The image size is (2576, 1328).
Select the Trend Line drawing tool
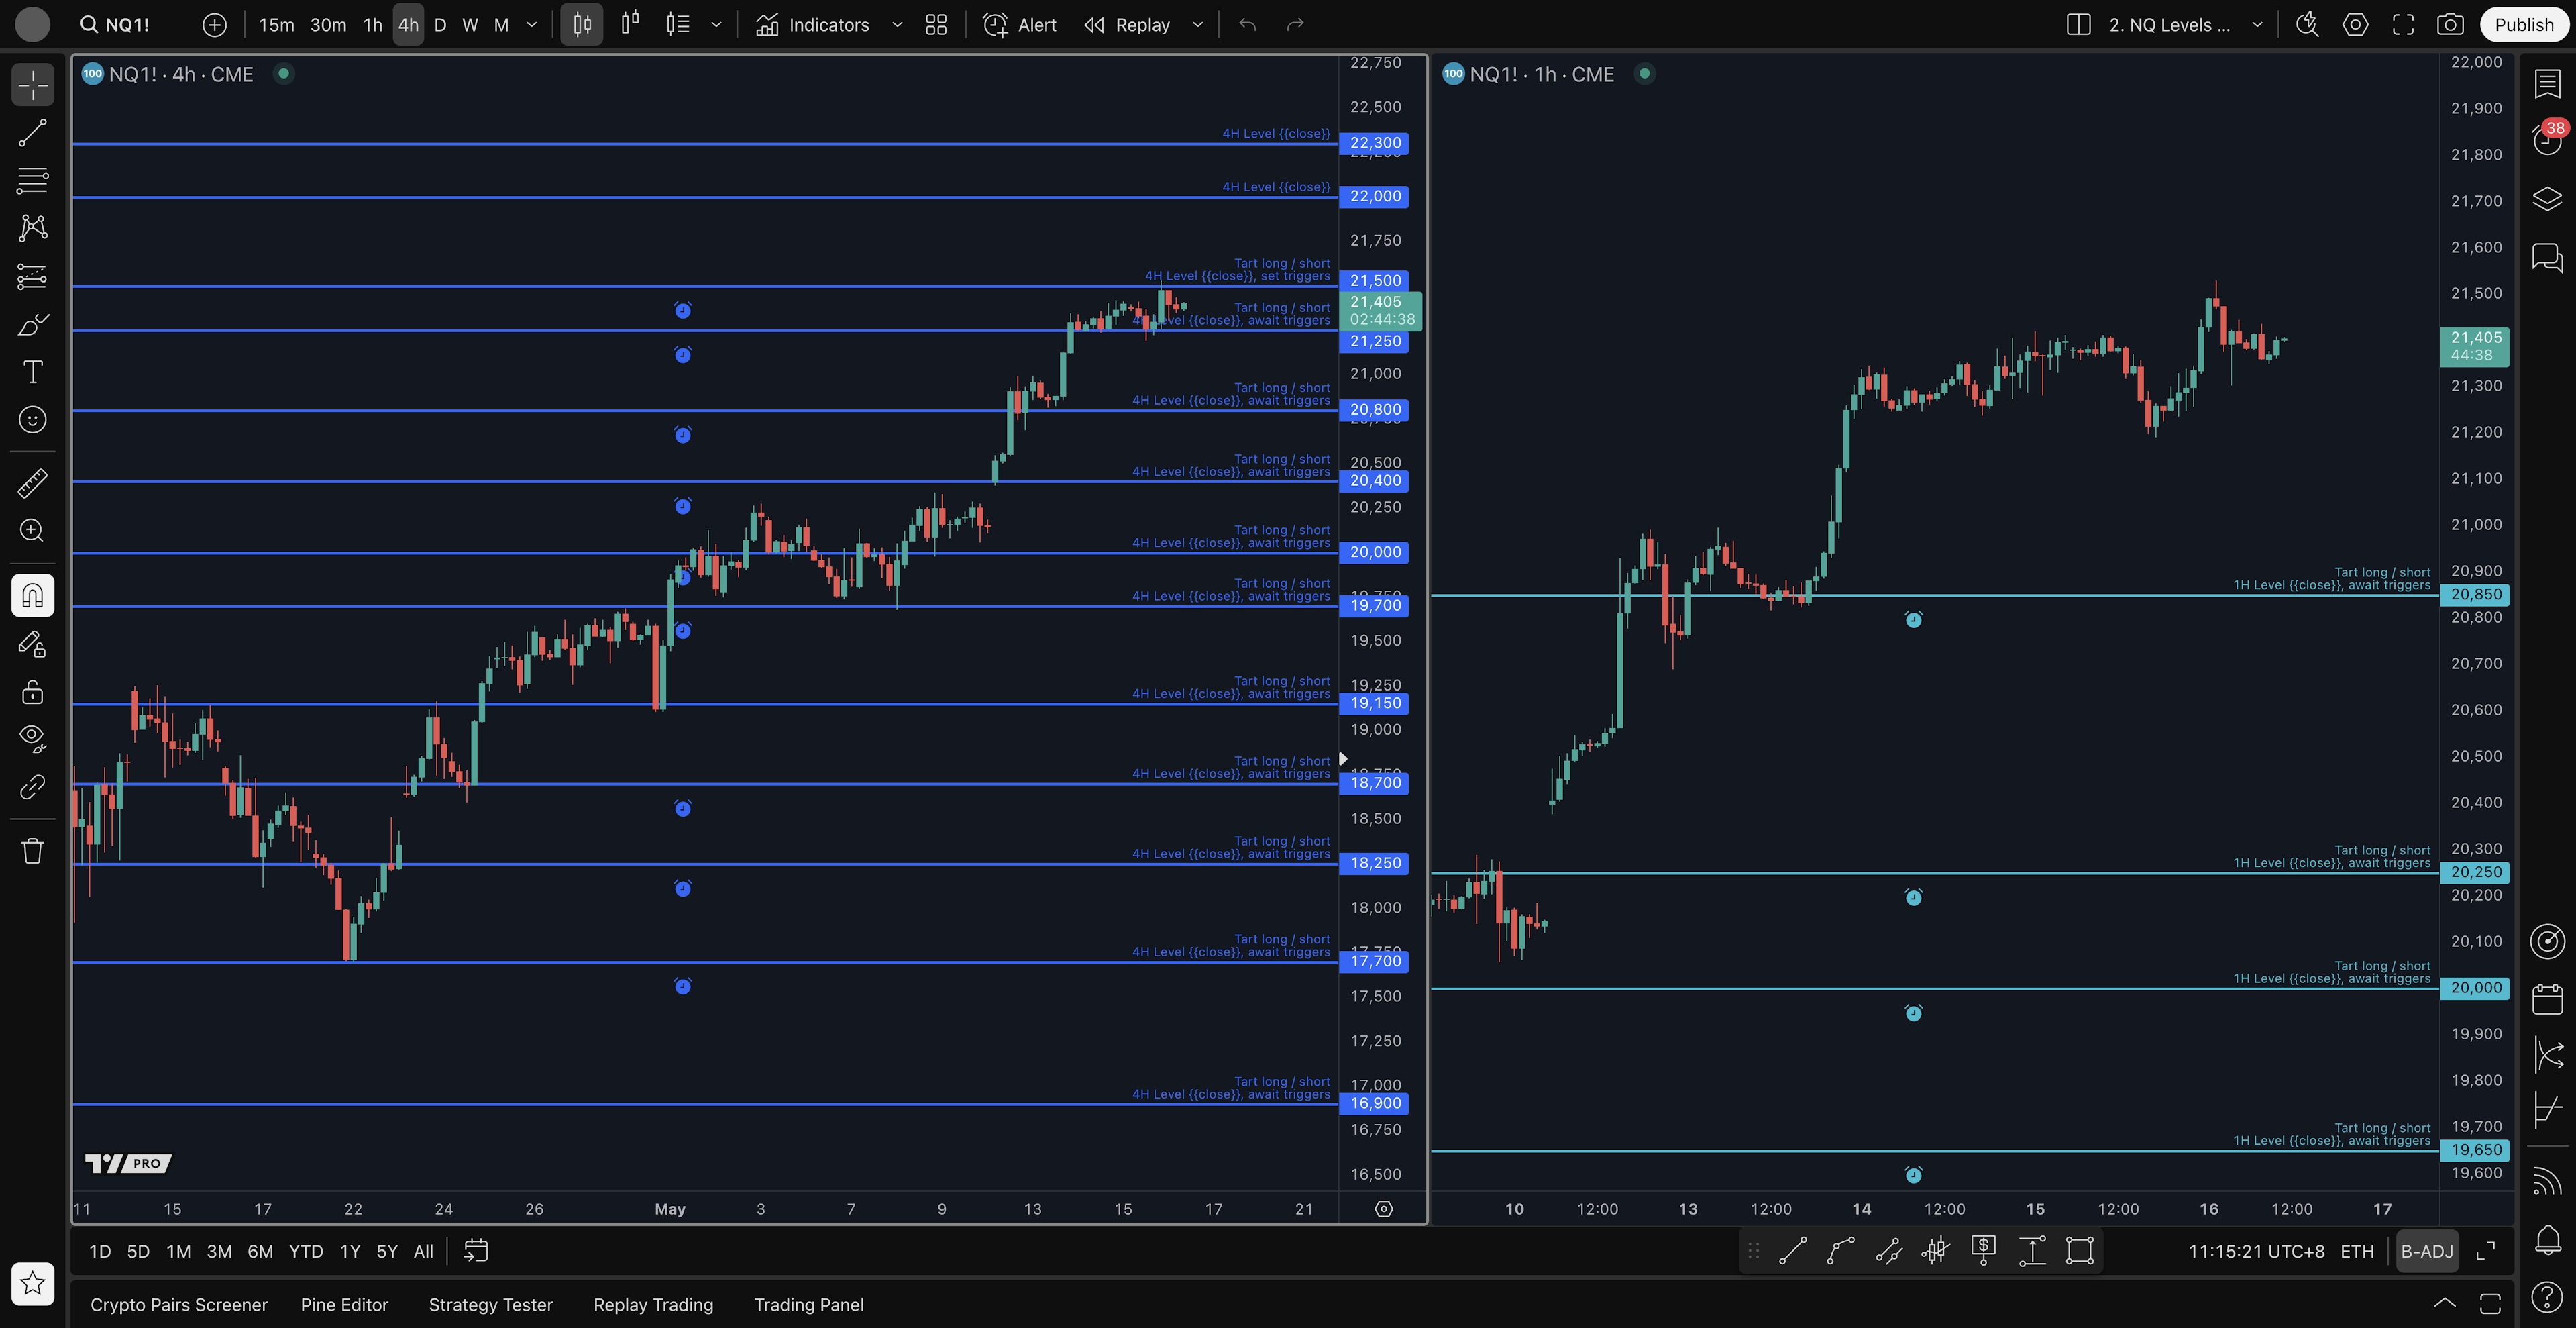[32, 133]
